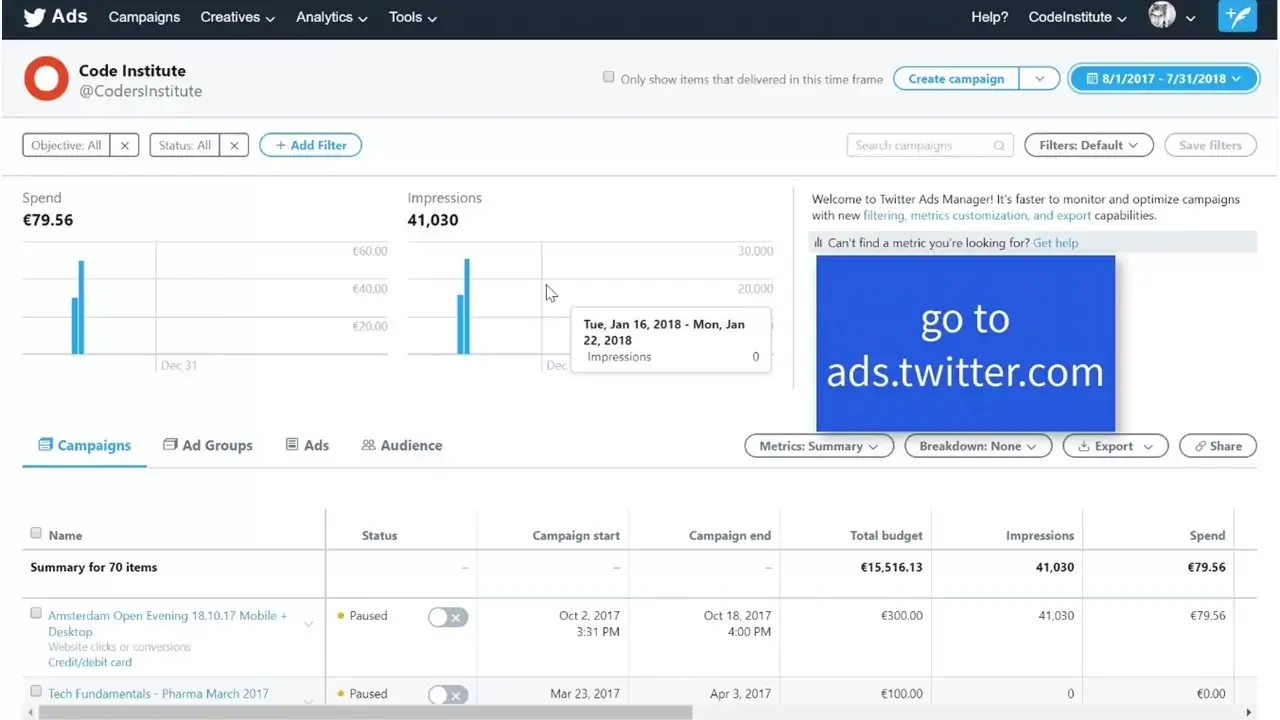Open the Analytics dropdown menu

(332, 17)
